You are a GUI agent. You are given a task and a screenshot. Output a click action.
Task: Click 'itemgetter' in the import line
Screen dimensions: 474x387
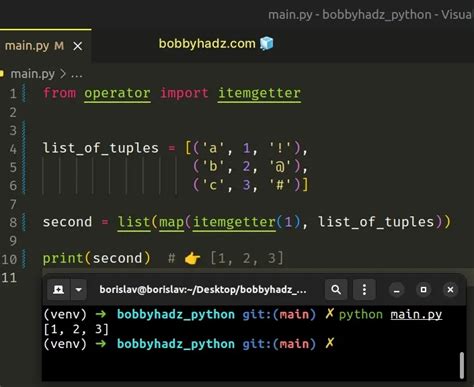259,93
